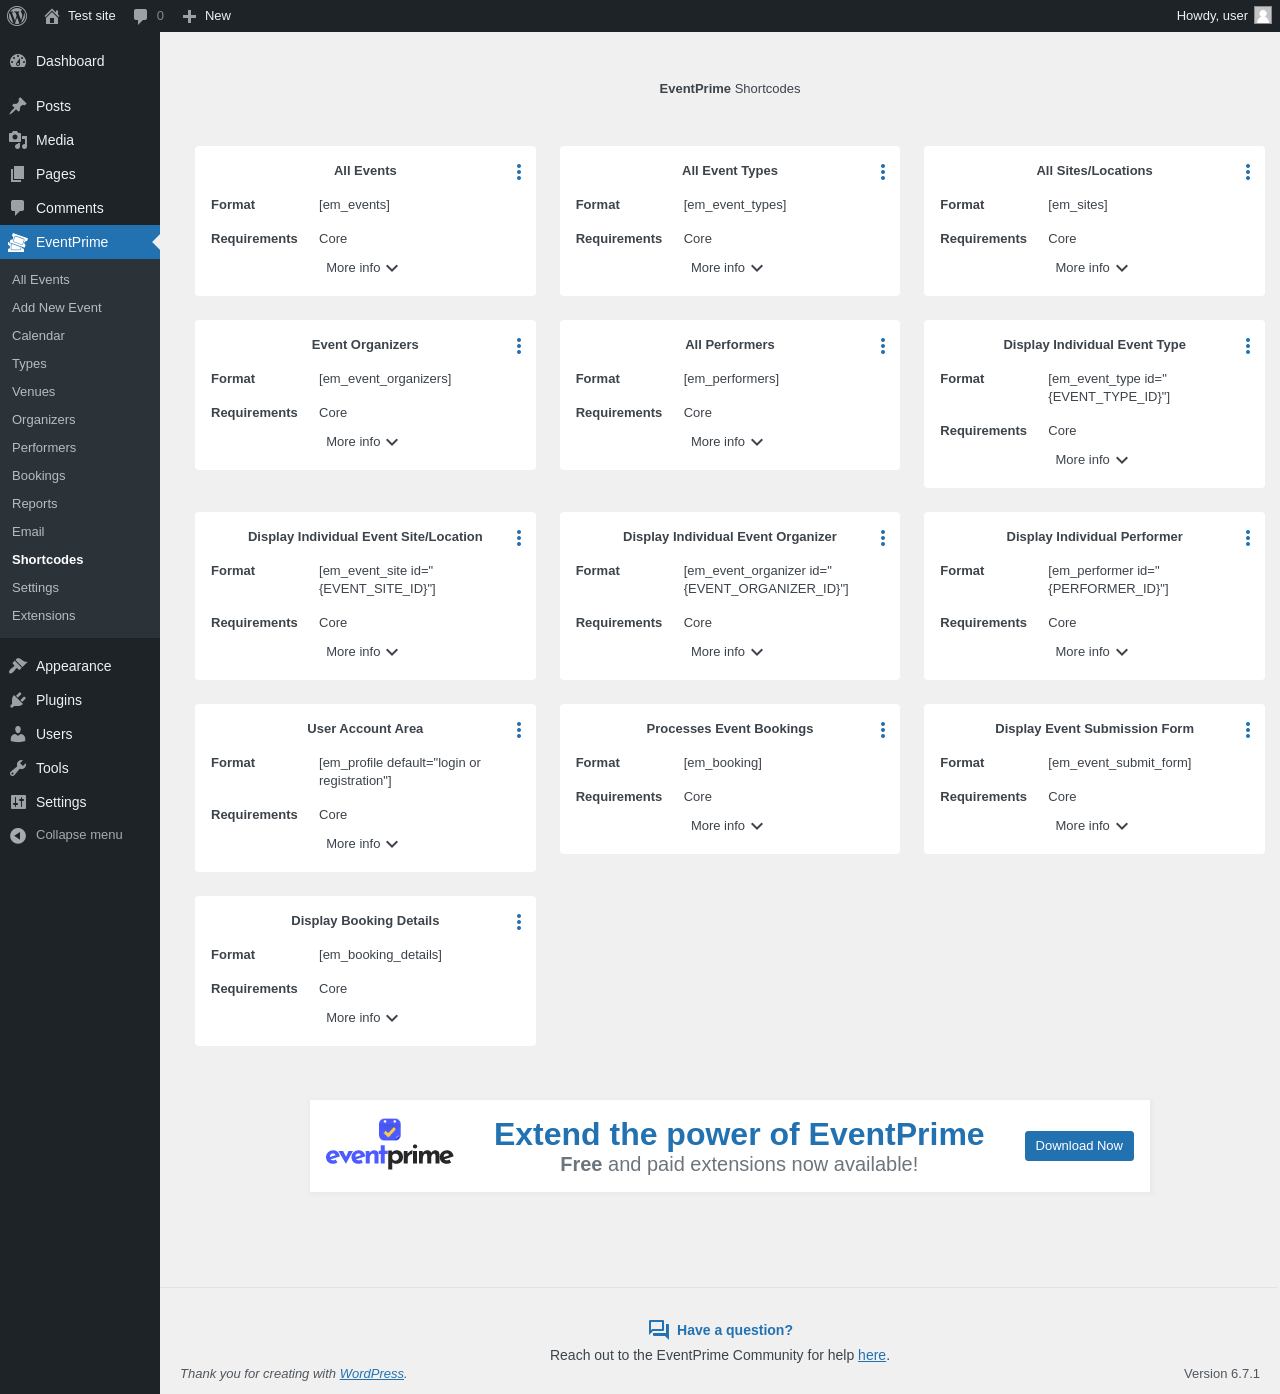Open the three-dot menu on All Event Types card

883,172
